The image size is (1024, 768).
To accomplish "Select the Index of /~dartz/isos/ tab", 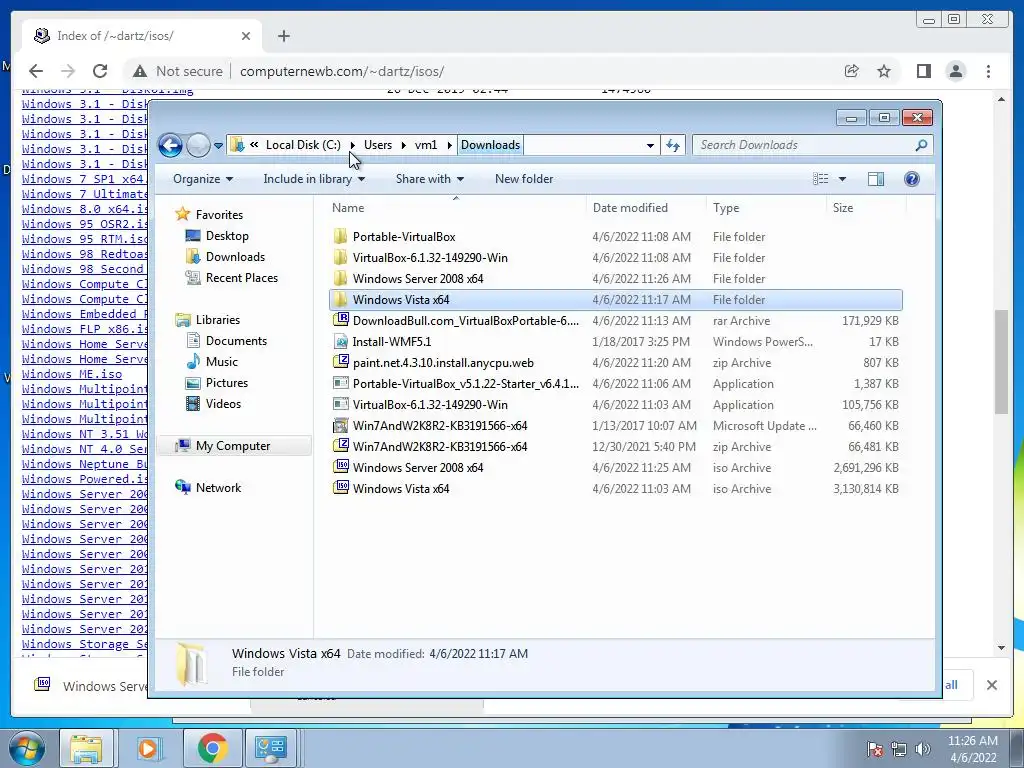I will 142,36.
